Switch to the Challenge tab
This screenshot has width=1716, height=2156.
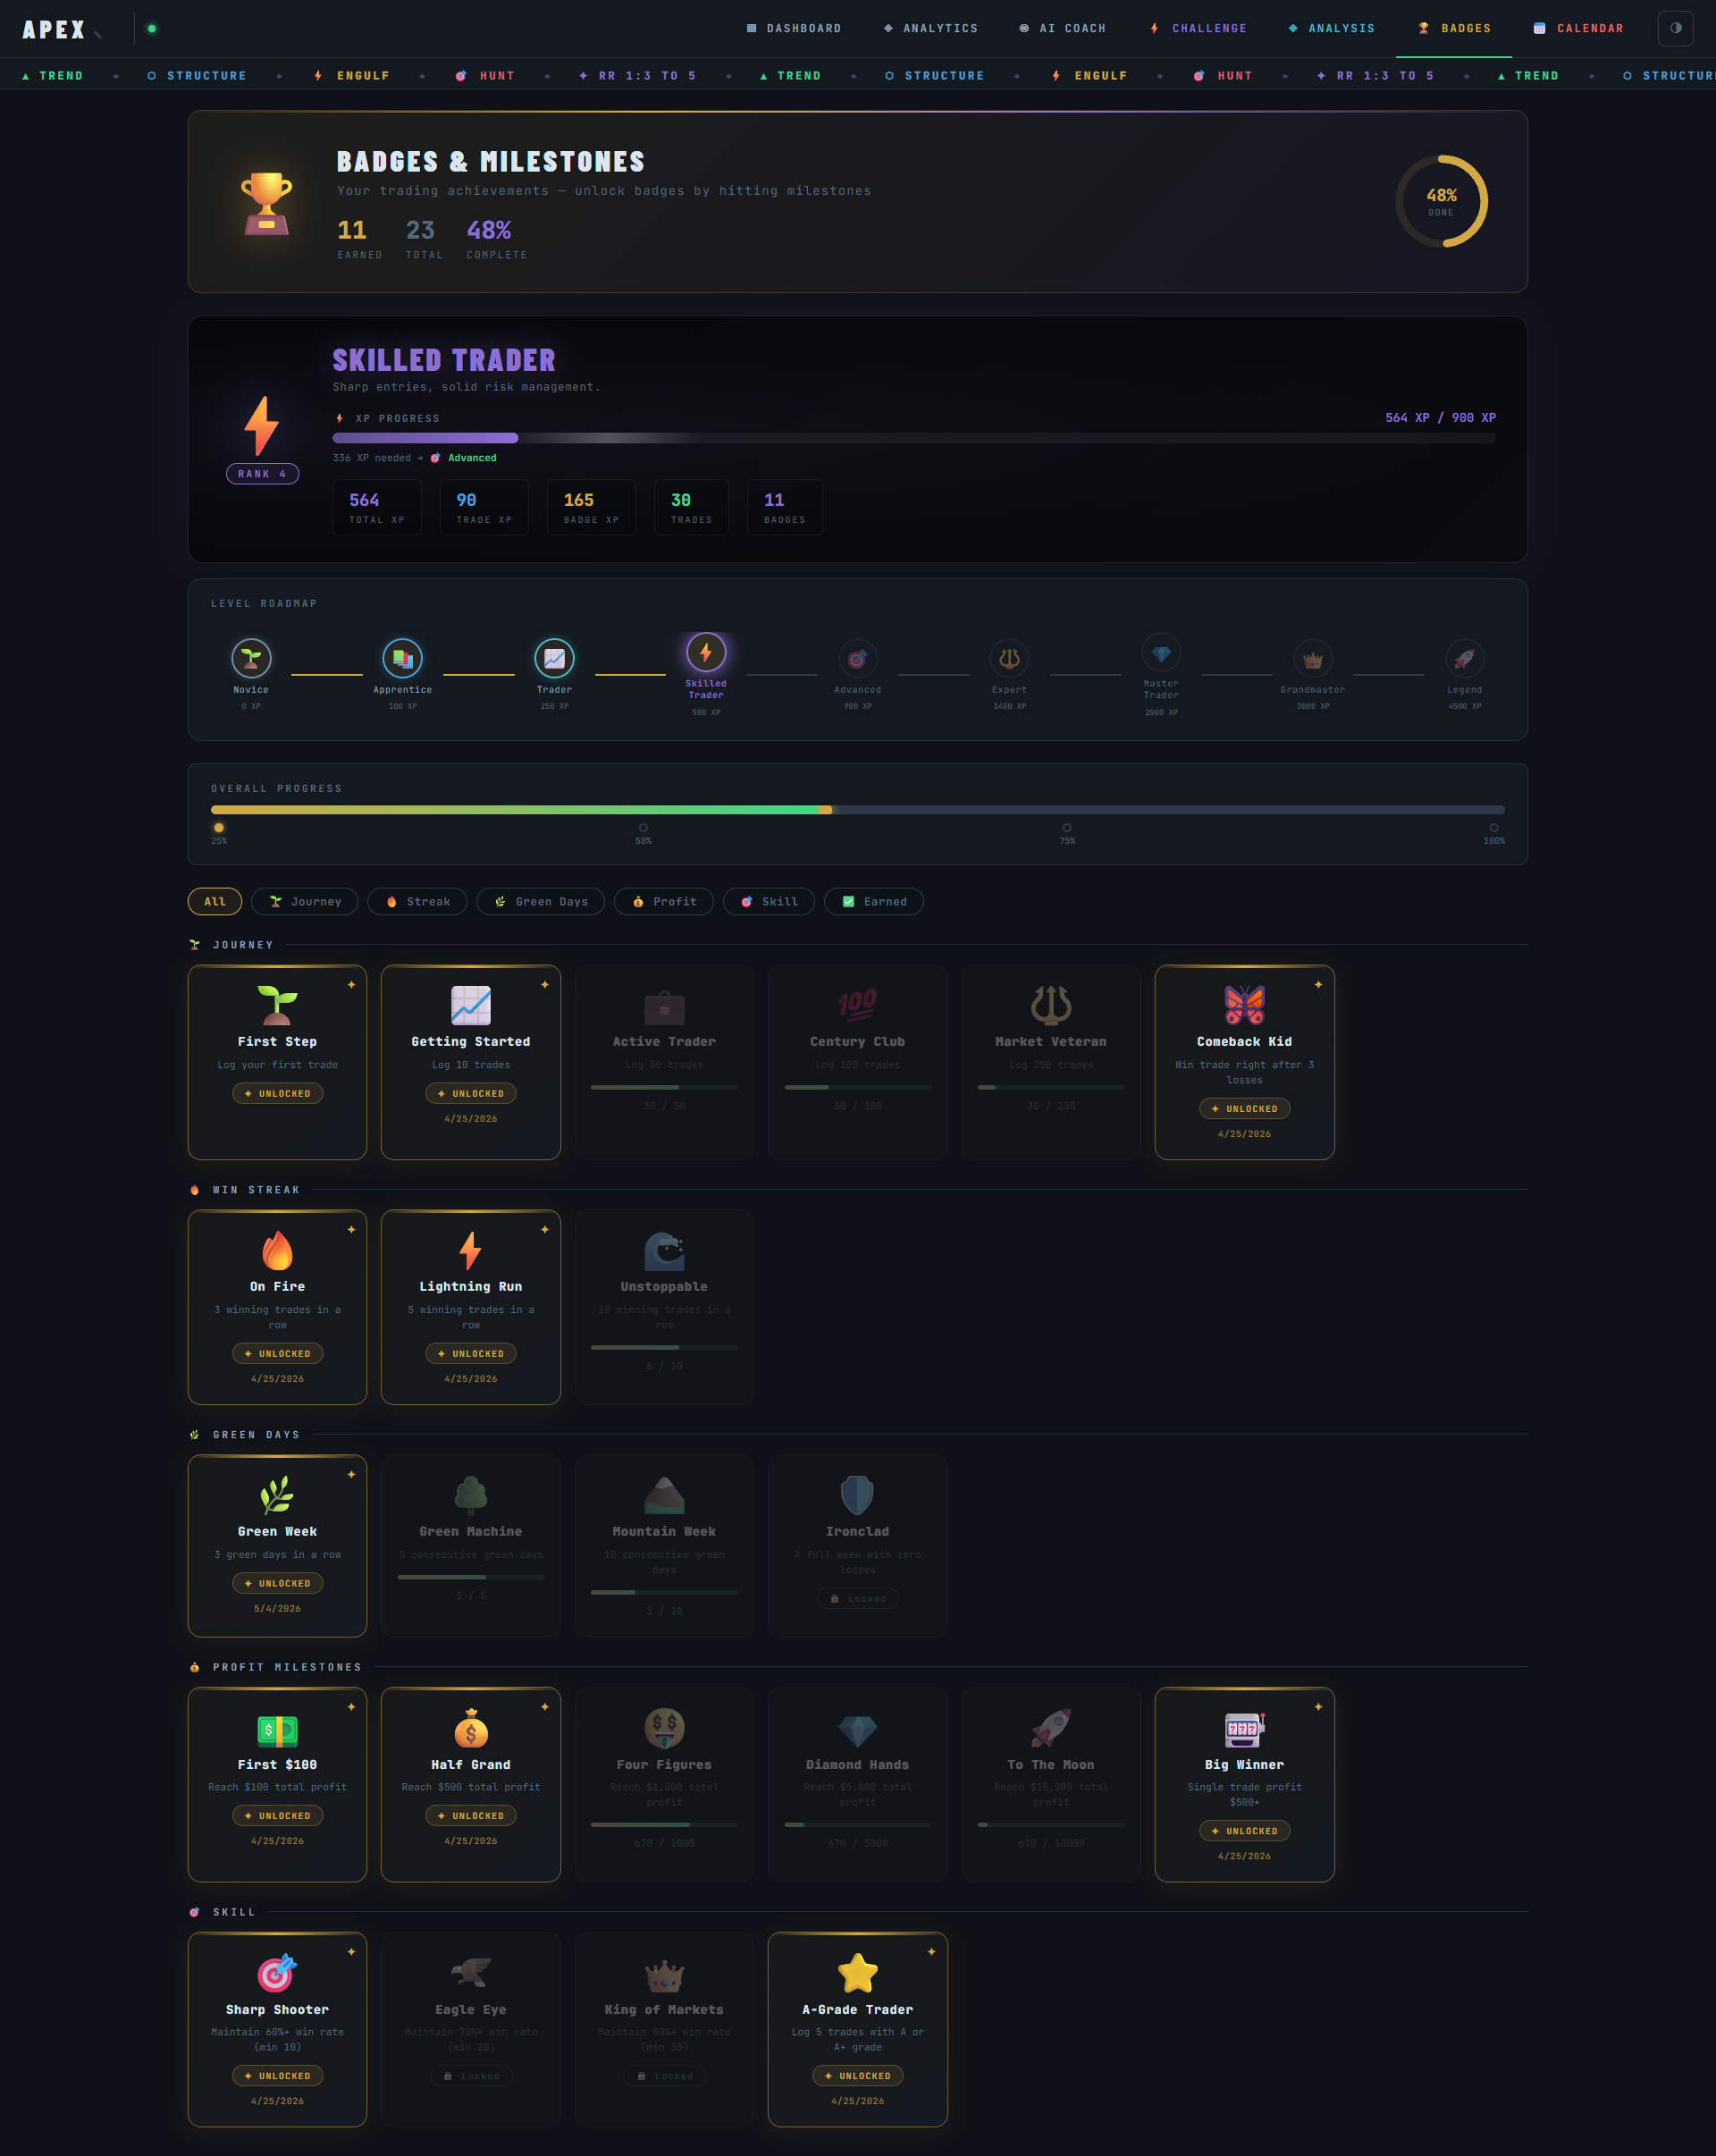[1198, 28]
